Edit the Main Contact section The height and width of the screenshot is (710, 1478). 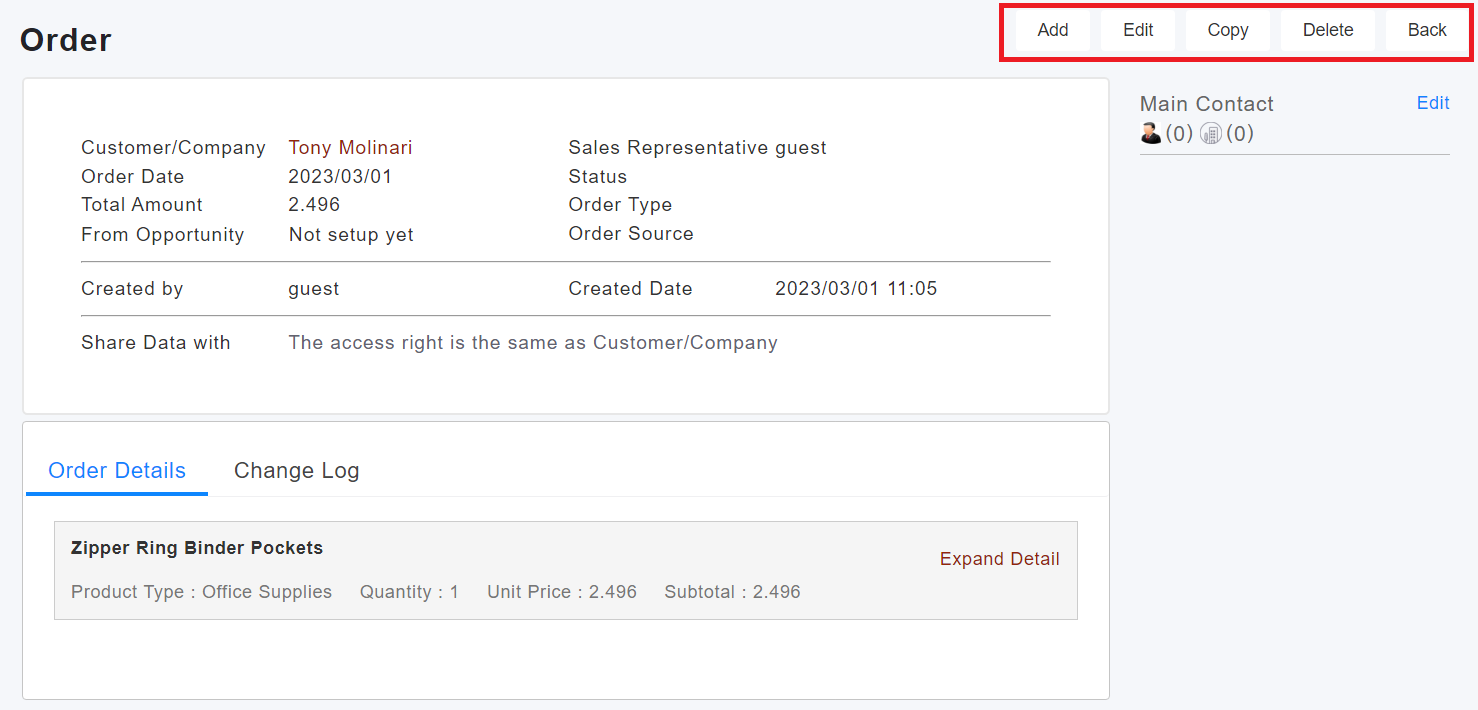coord(1432,103)
